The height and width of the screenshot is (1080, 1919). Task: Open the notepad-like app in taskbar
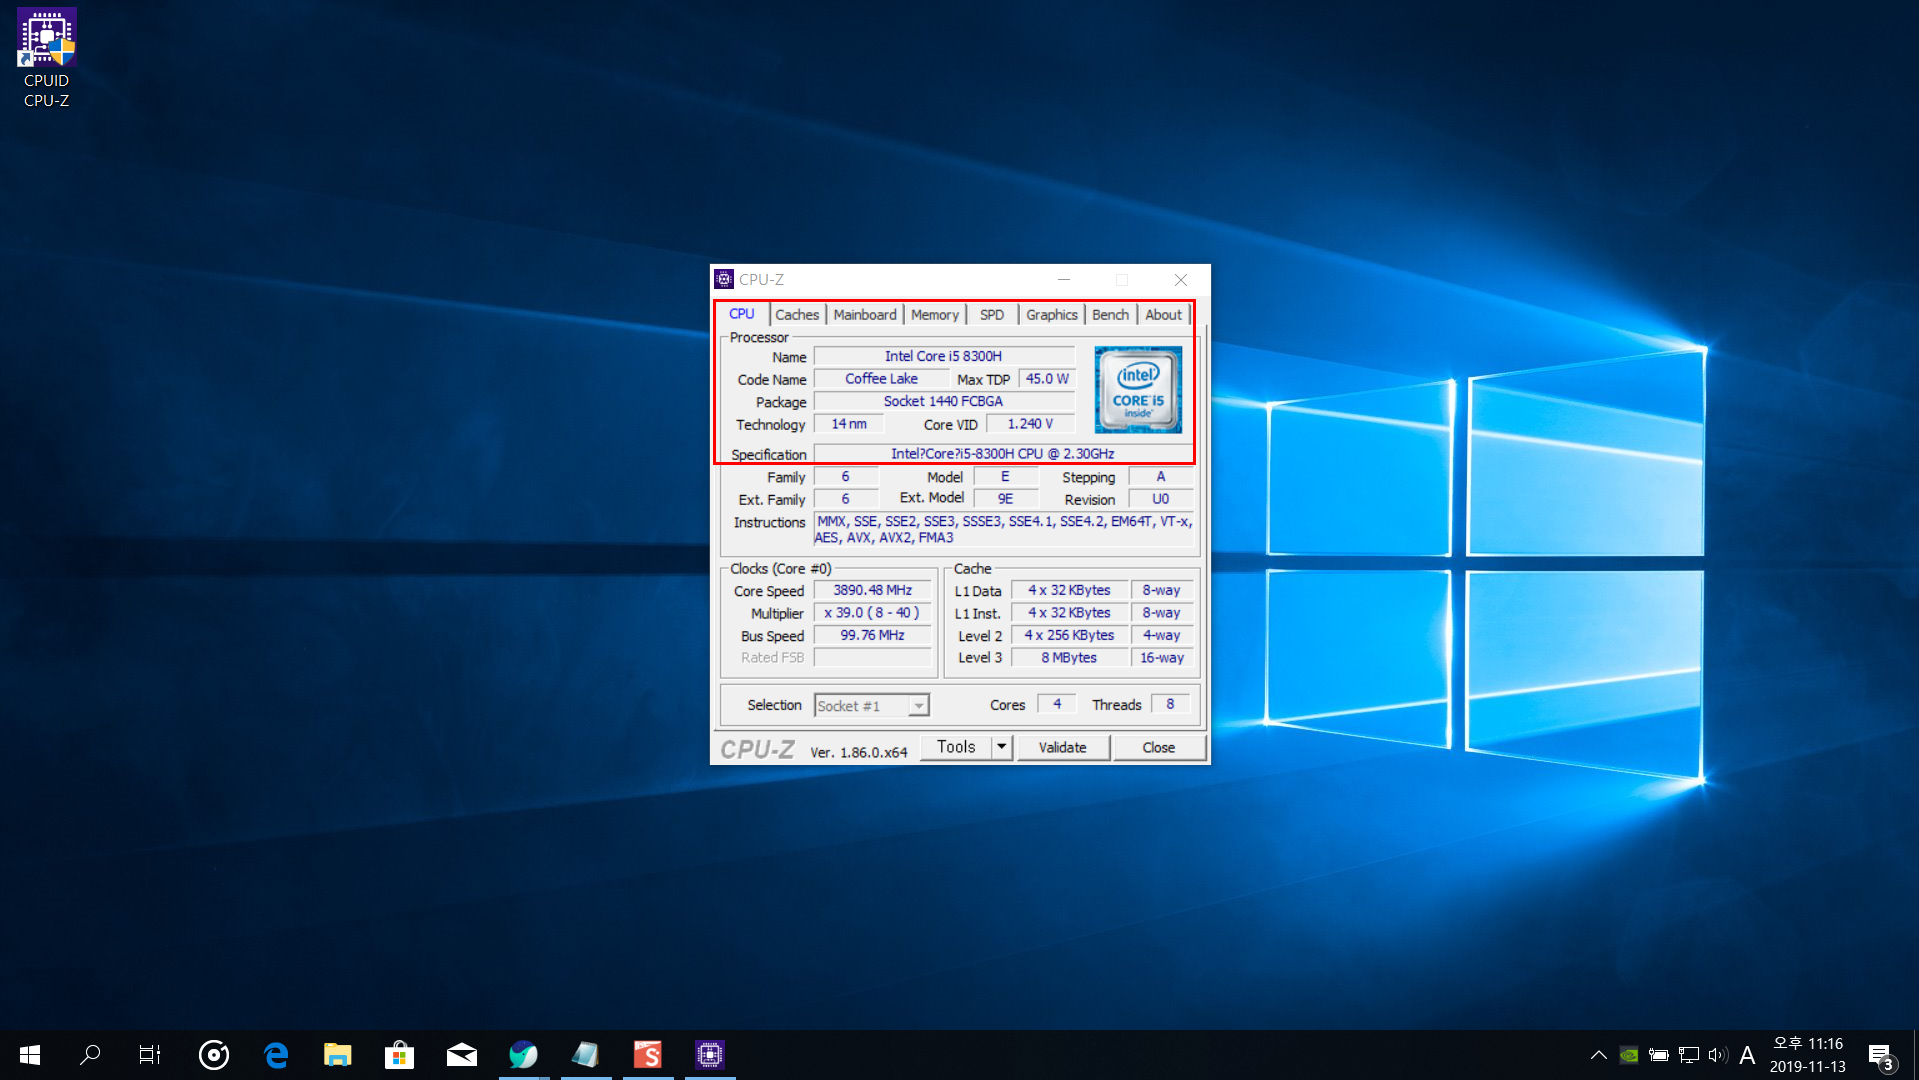tap(586, 1054)
